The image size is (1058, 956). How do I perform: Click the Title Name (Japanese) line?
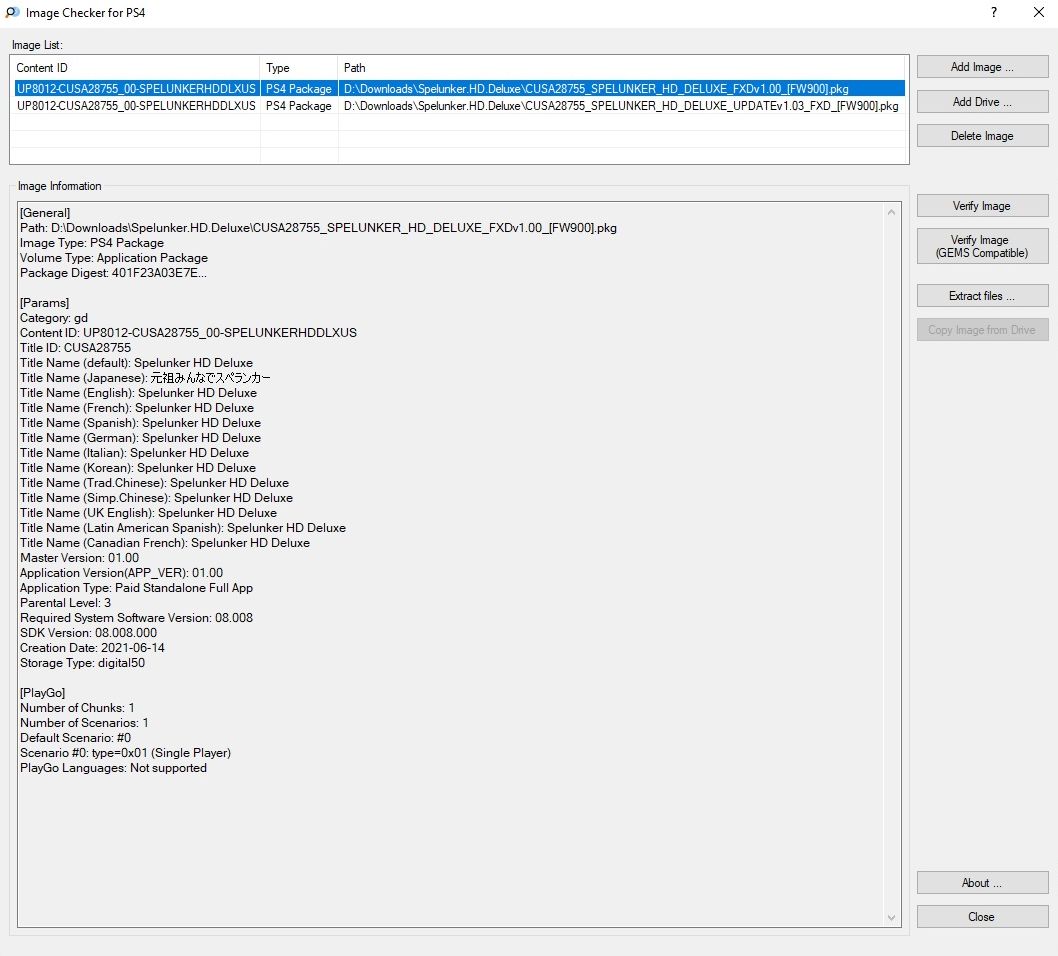[x=145, y=378]
